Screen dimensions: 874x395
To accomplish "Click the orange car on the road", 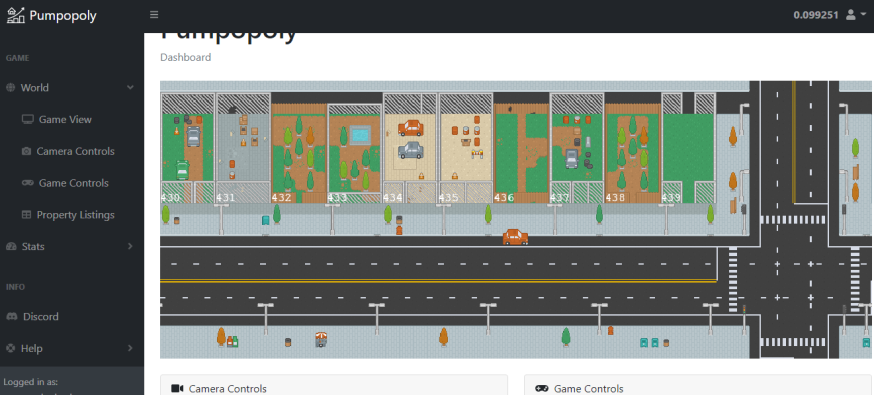I will [515, 237].
